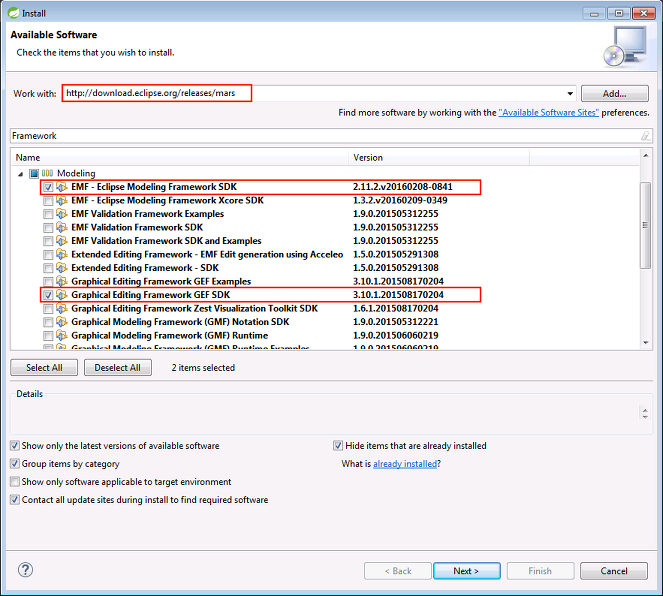Click the icon beside GMF Notation SDK
This screenshot has width=663, height=596.
tap(62, 322)
